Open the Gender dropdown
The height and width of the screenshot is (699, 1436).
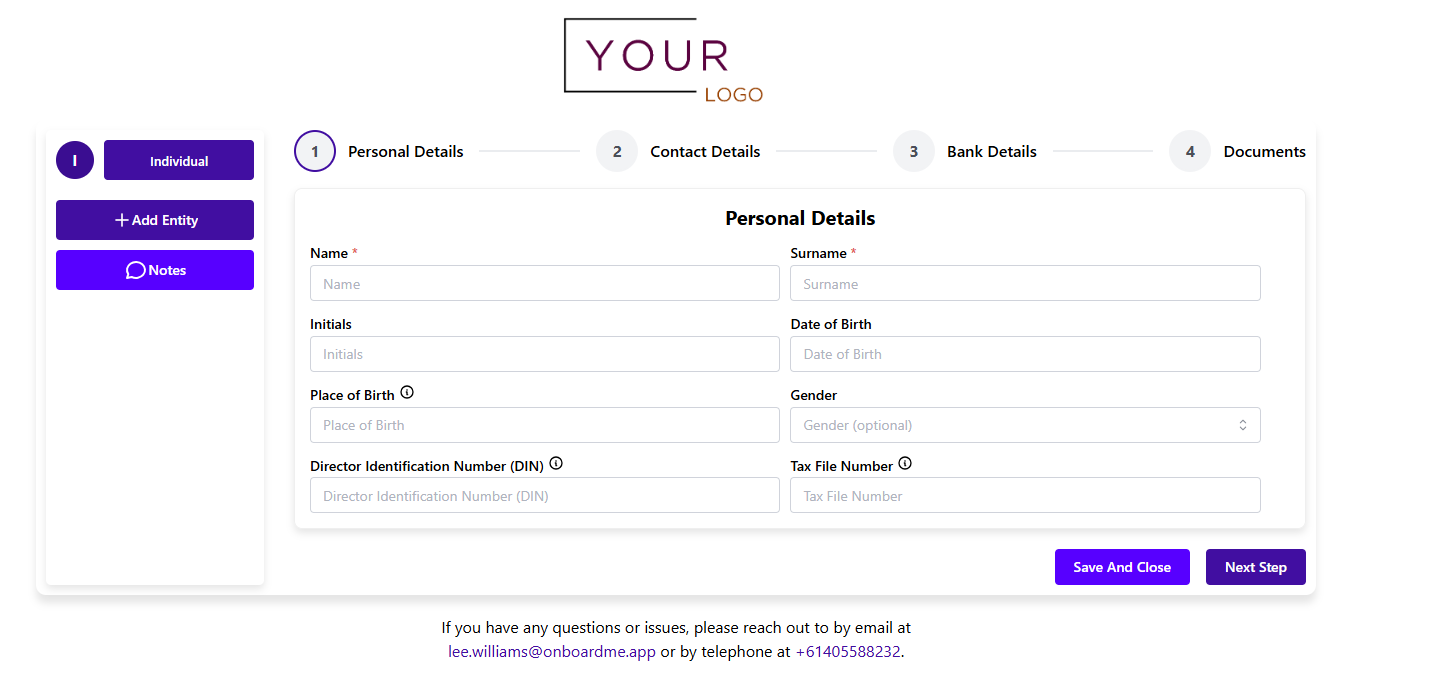1025,425
